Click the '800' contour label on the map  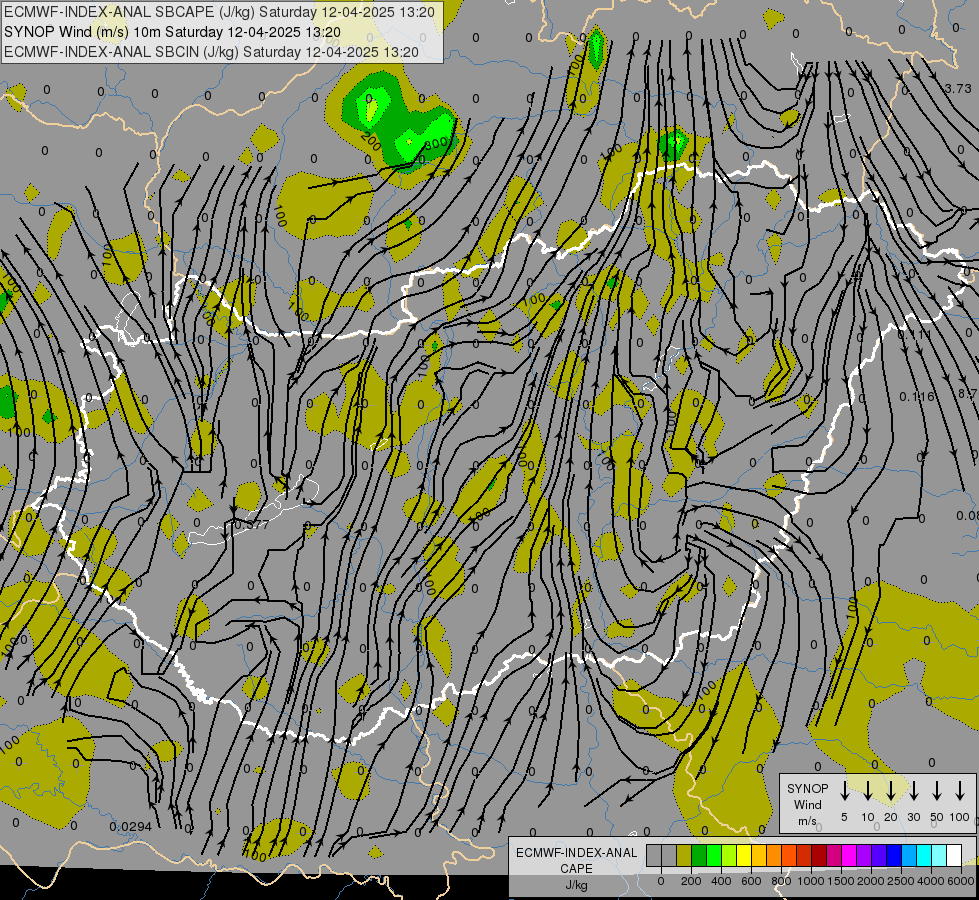tap(436, 144)
